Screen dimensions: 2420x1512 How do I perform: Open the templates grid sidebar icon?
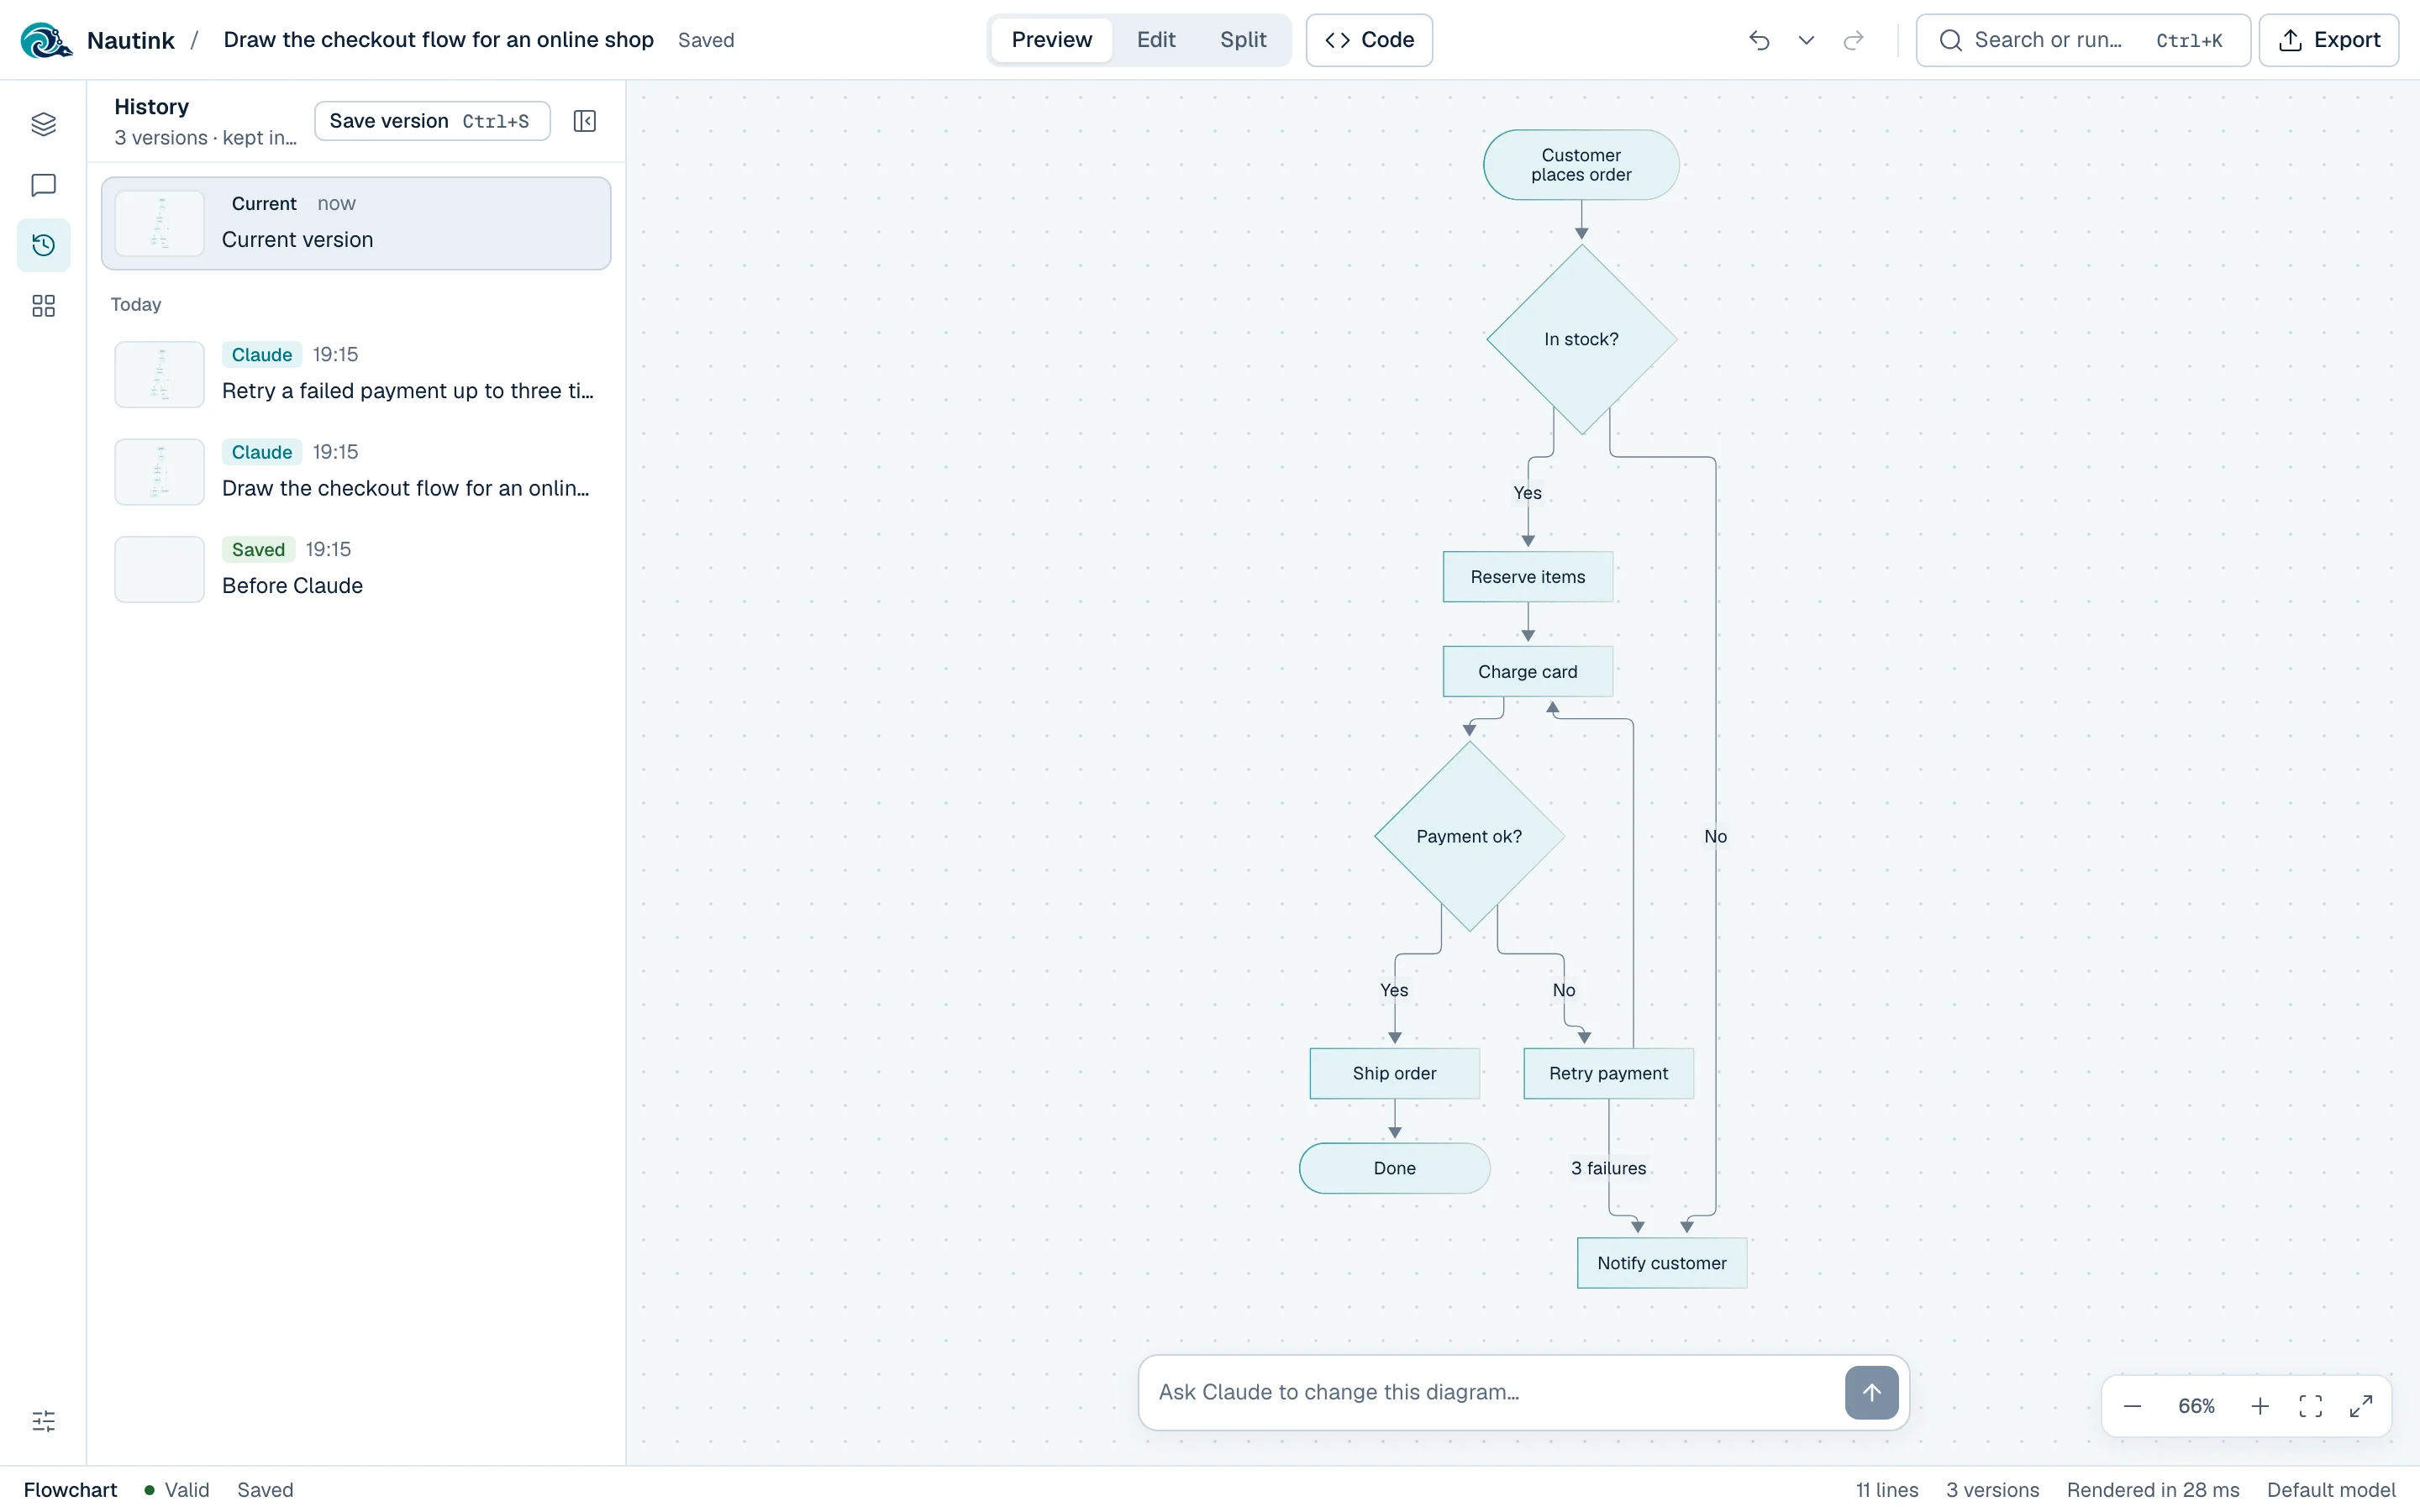pyautogui.click(x=43, y=306)
